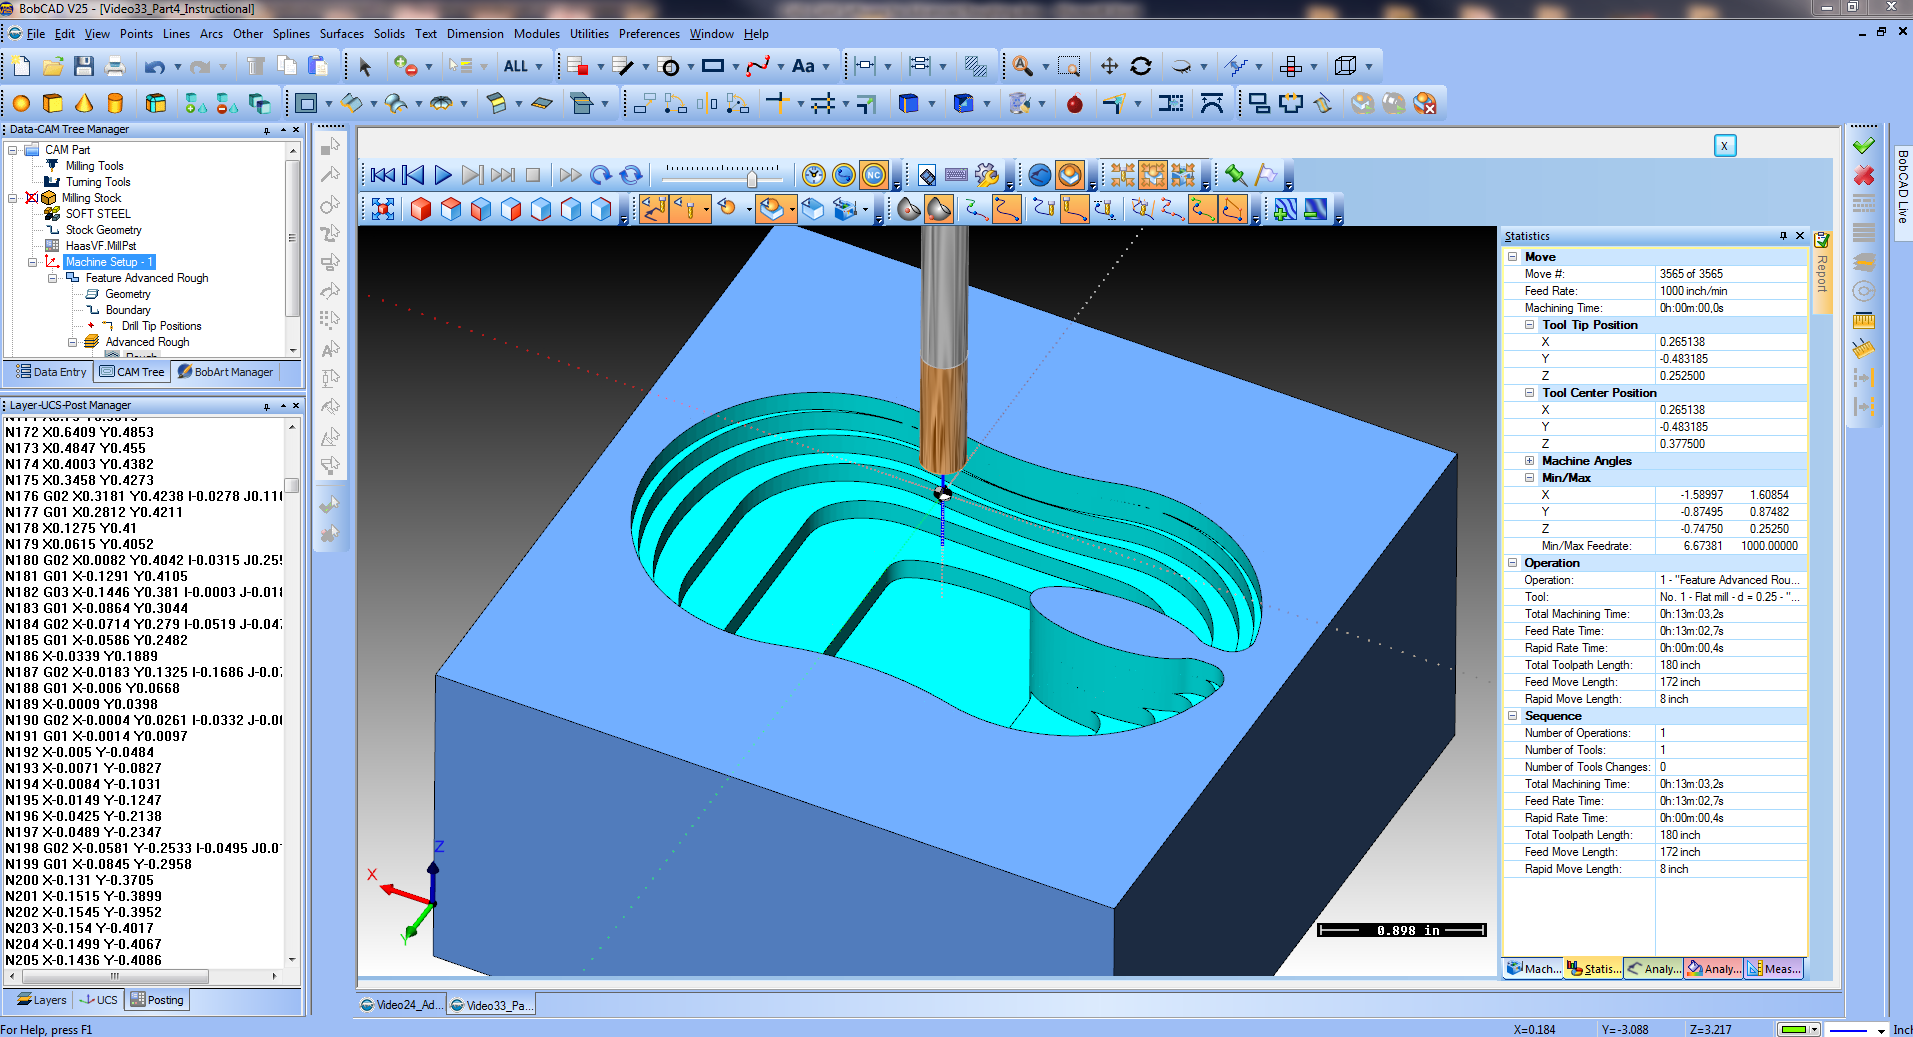The height and width of the screenshot is (1037, 1913).
Task: Switch to the Layers tab
Action: [x=42, y=1000]
